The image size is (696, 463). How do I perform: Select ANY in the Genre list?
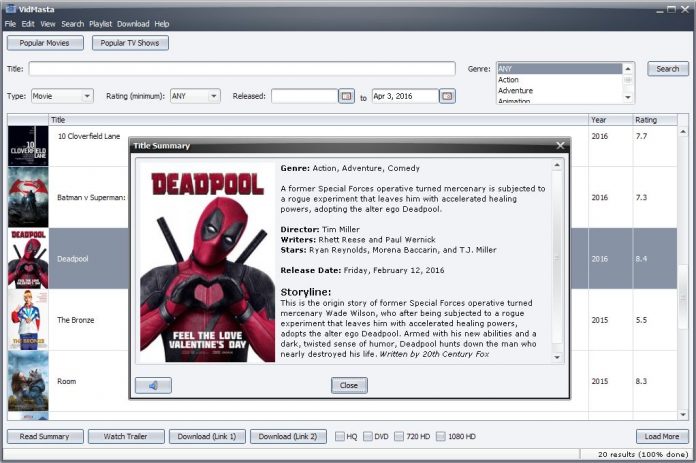559,69
